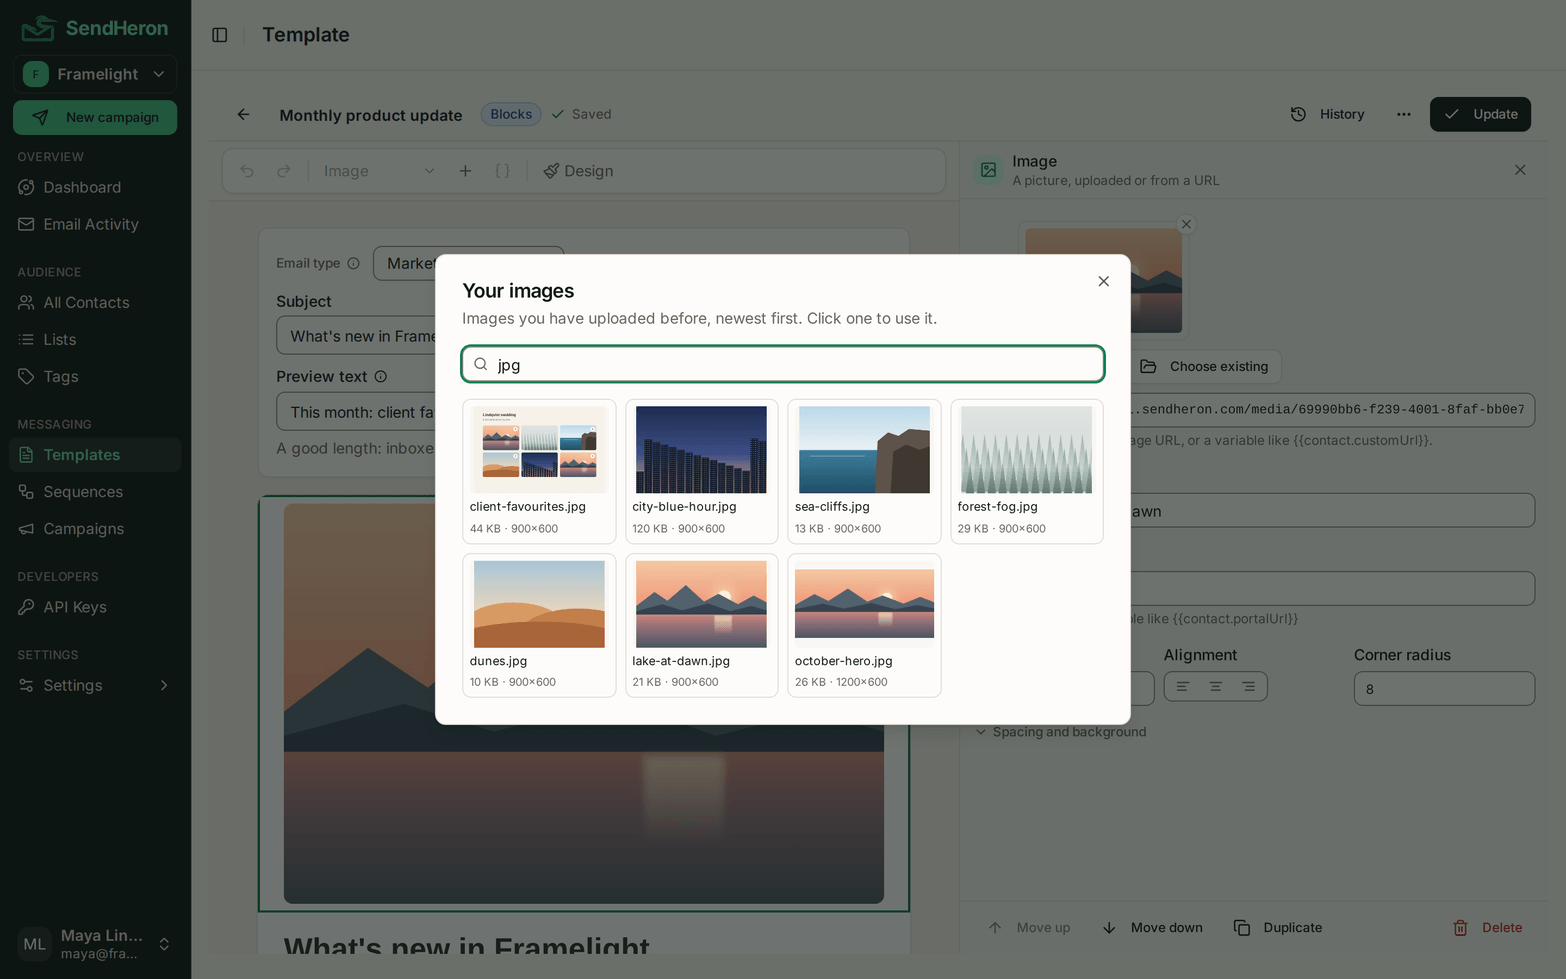Click the Update button

click(x=1480, y=114)
